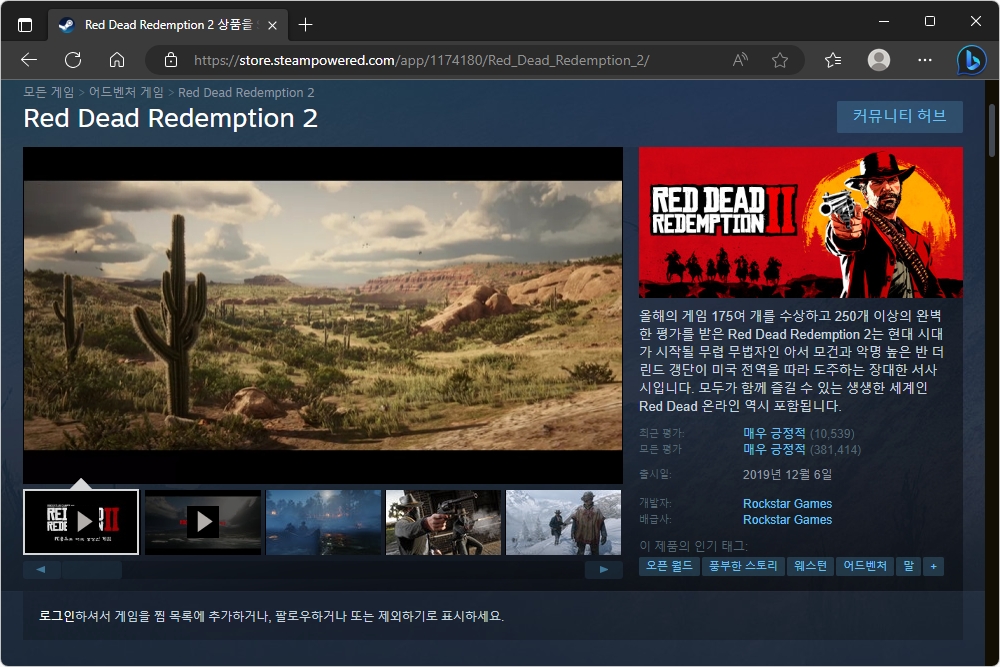Add this page to favorites star

779,60
